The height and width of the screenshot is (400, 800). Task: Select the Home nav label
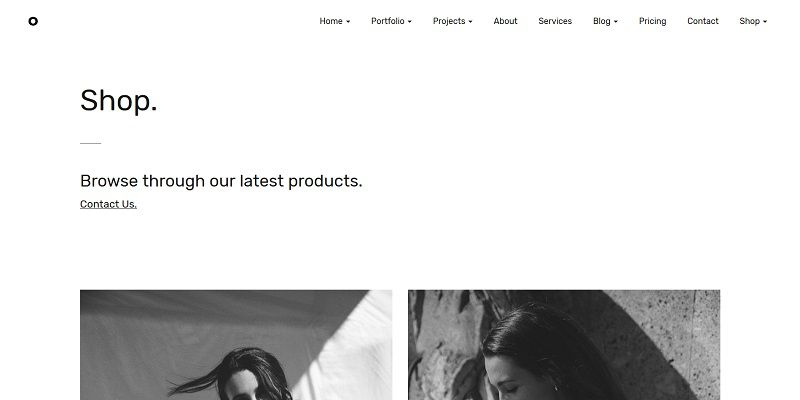coord(331,21)
